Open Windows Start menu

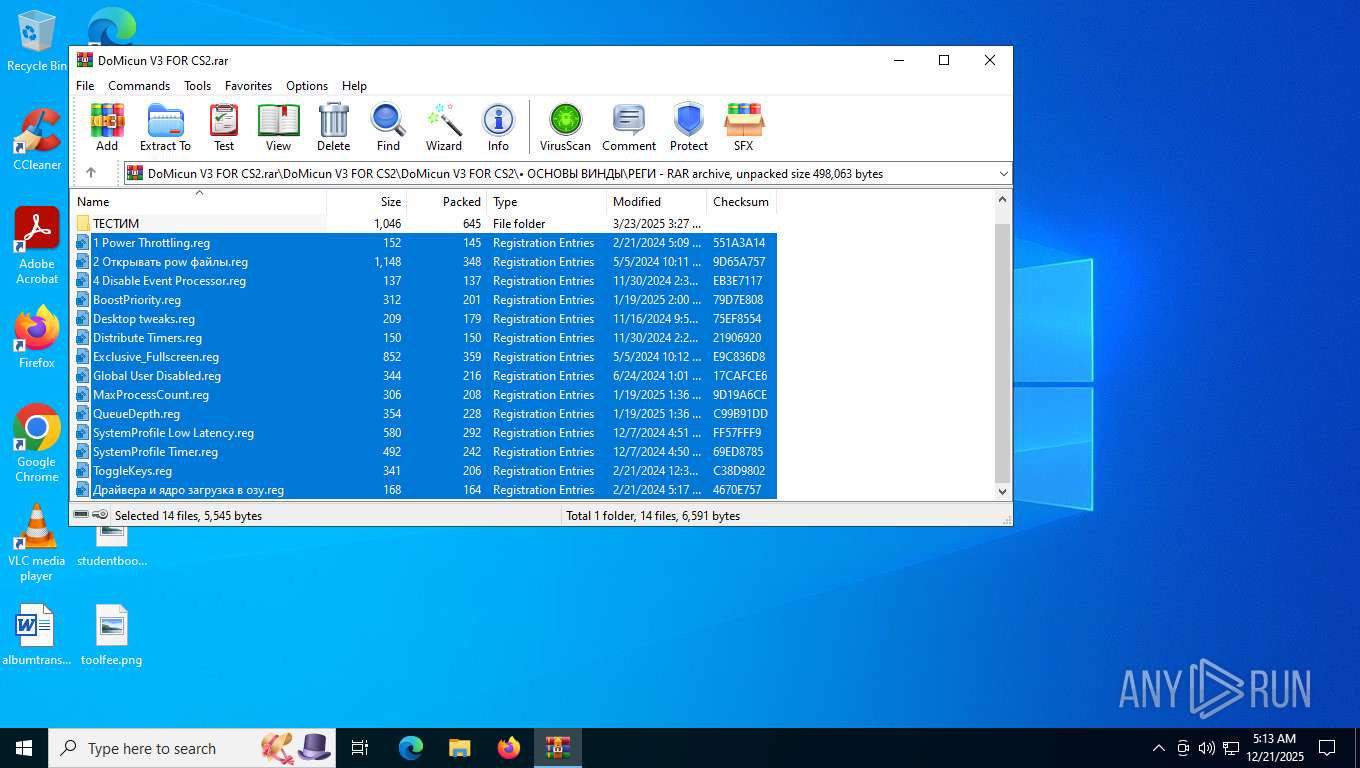[24, 748]
